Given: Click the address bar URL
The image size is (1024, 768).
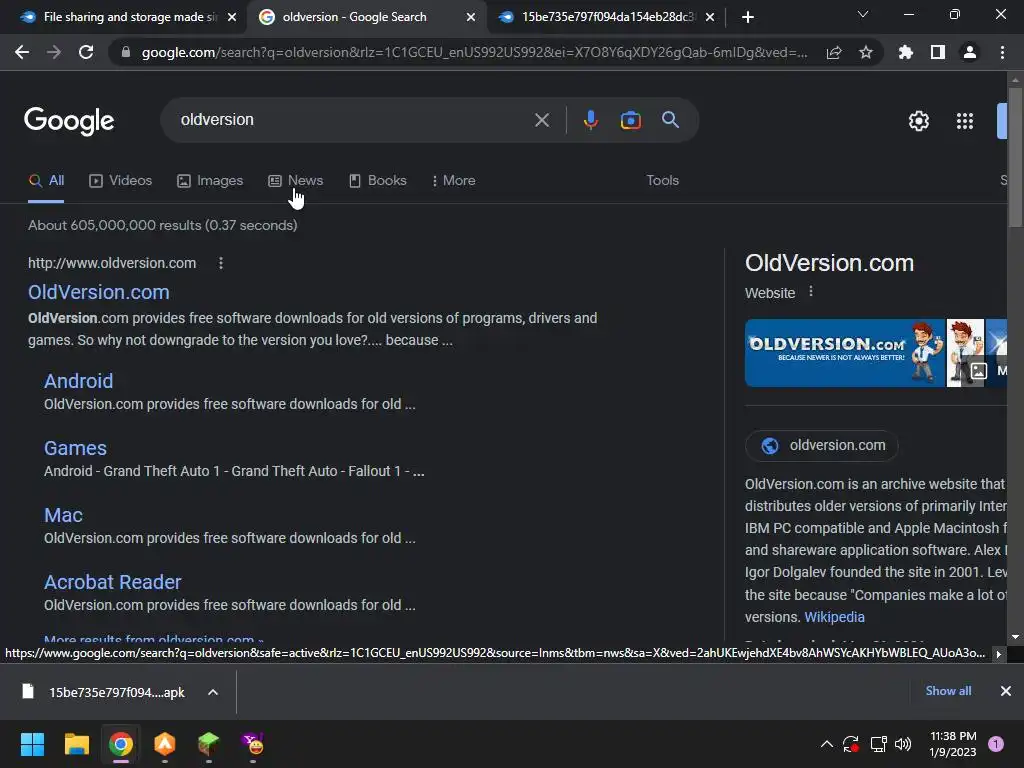Looking at the screenshot, I should point(473,52).
